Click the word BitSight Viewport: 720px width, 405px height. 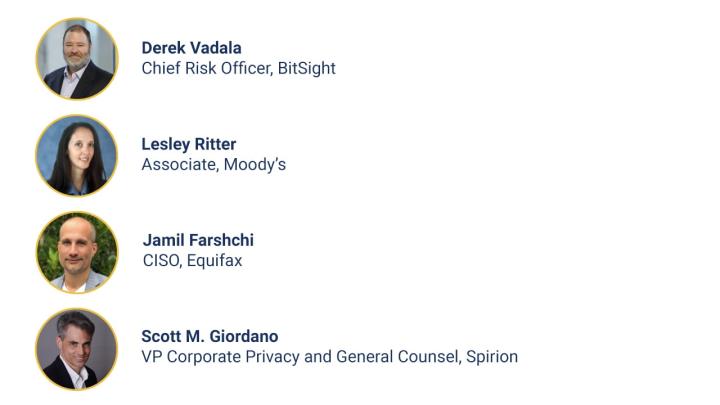click(x=307, y=68)
